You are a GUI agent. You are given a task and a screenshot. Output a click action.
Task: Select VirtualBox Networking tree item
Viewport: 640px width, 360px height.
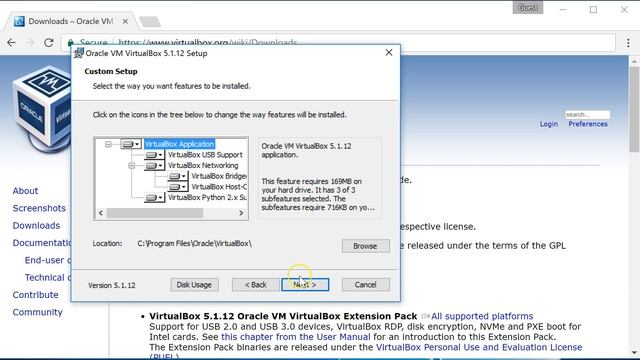point(203,165)
